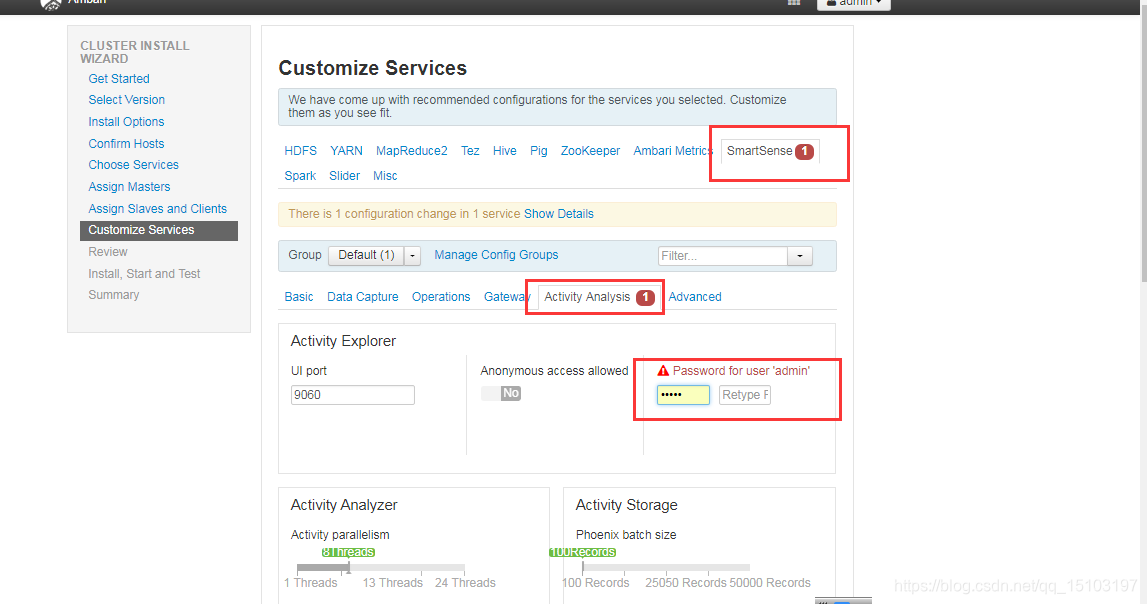This screenshot has width=1147, height=604.
Task: Open the HDFS service tab
Action: tap(301, 151)
